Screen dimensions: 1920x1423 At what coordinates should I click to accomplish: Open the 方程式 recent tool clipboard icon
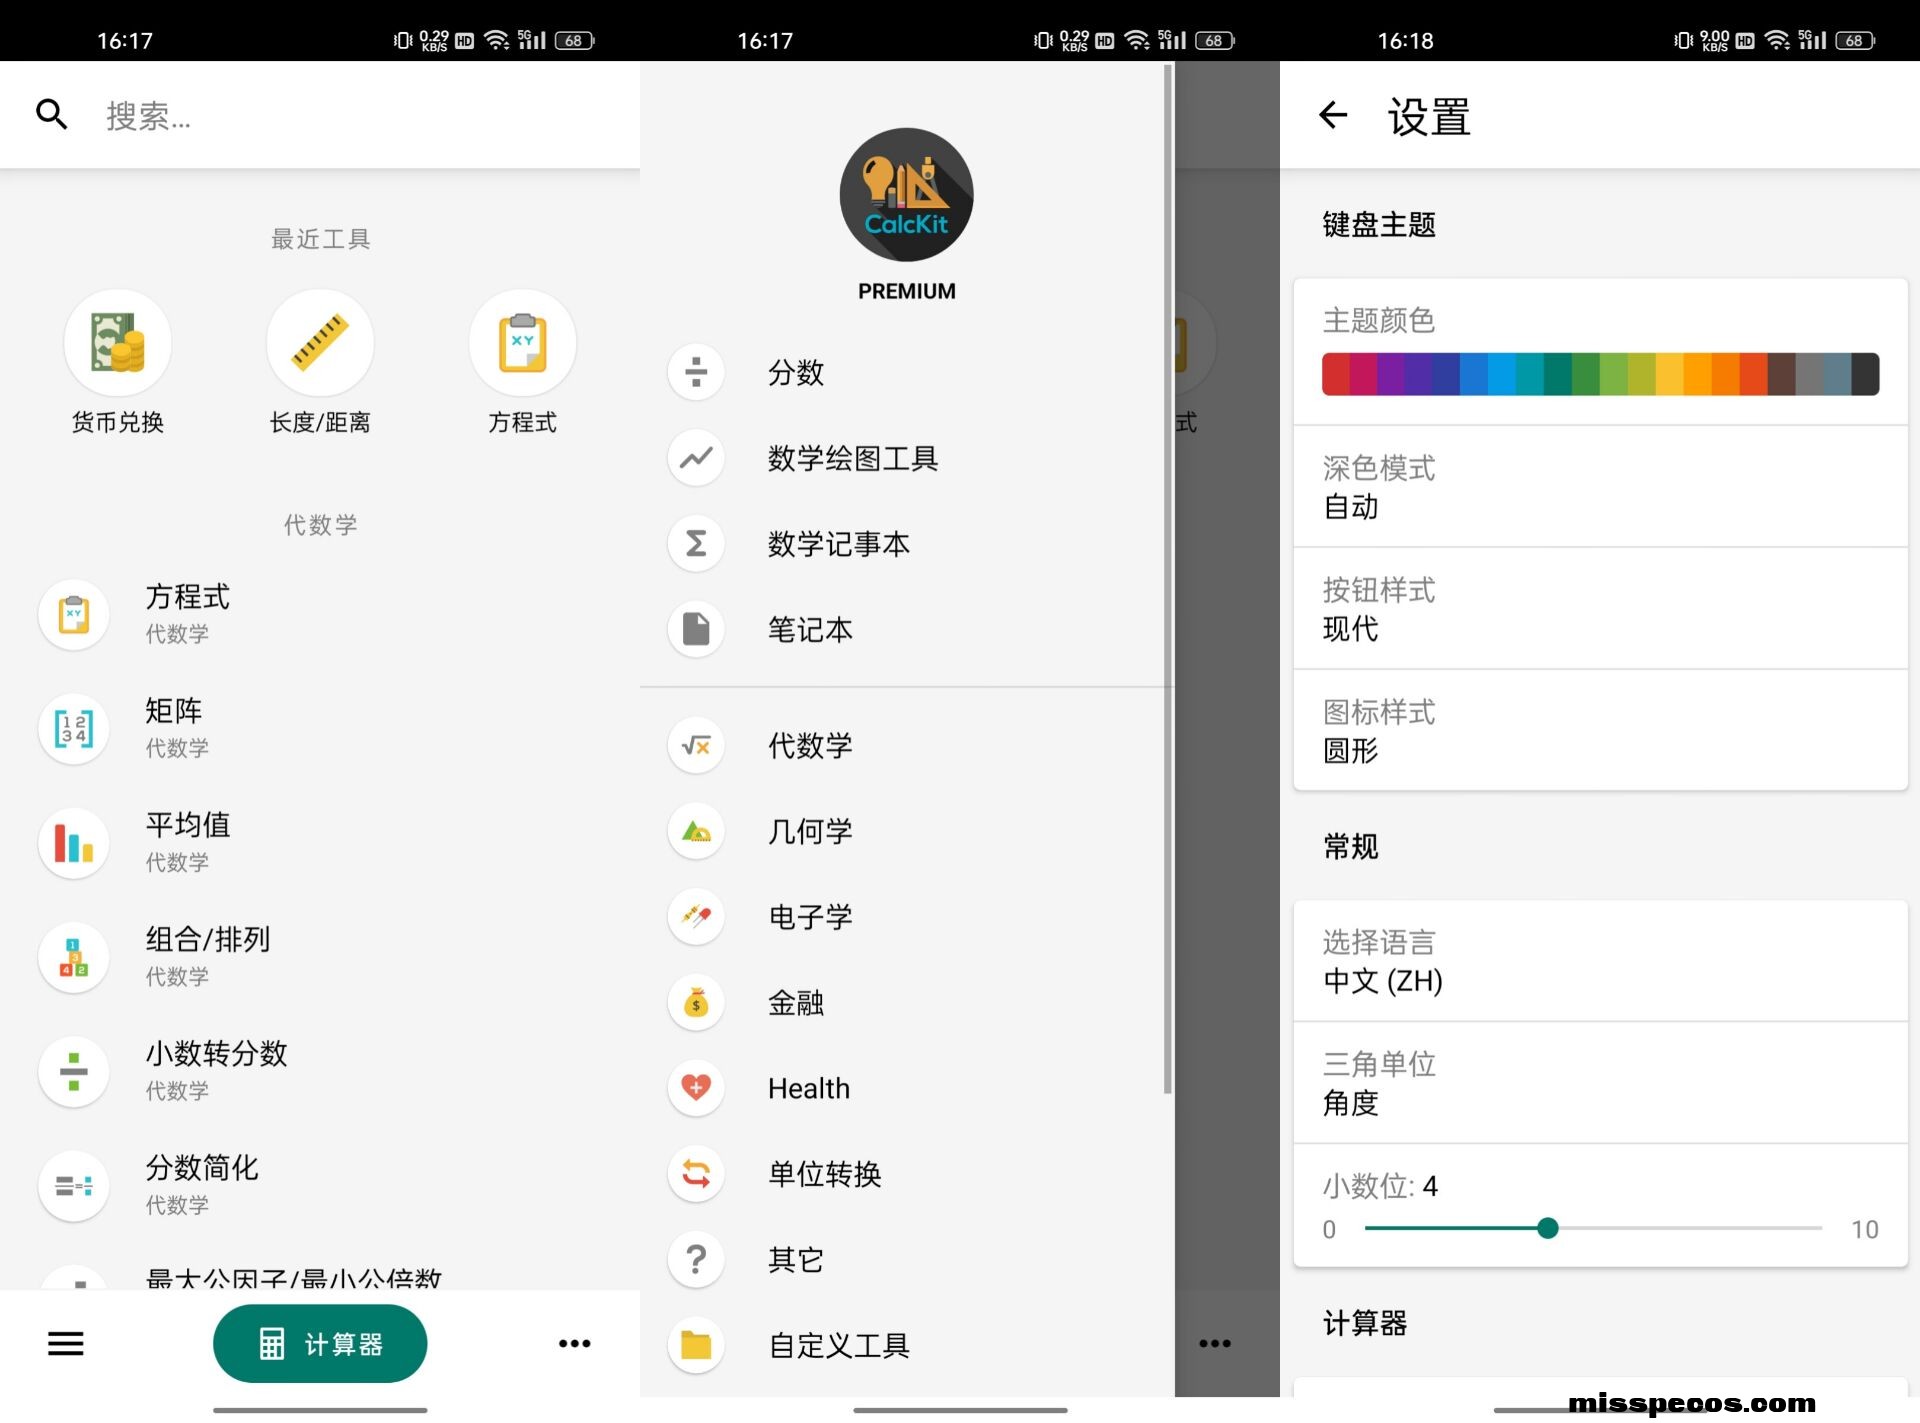(522, 343)
